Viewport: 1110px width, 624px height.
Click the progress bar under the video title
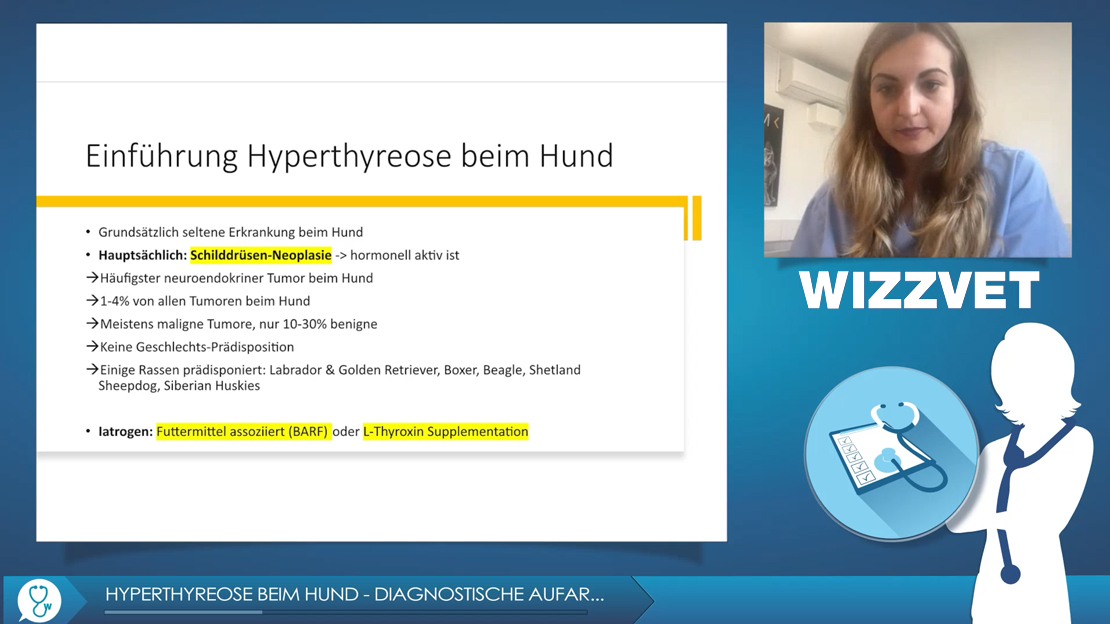tap(345, 612)
